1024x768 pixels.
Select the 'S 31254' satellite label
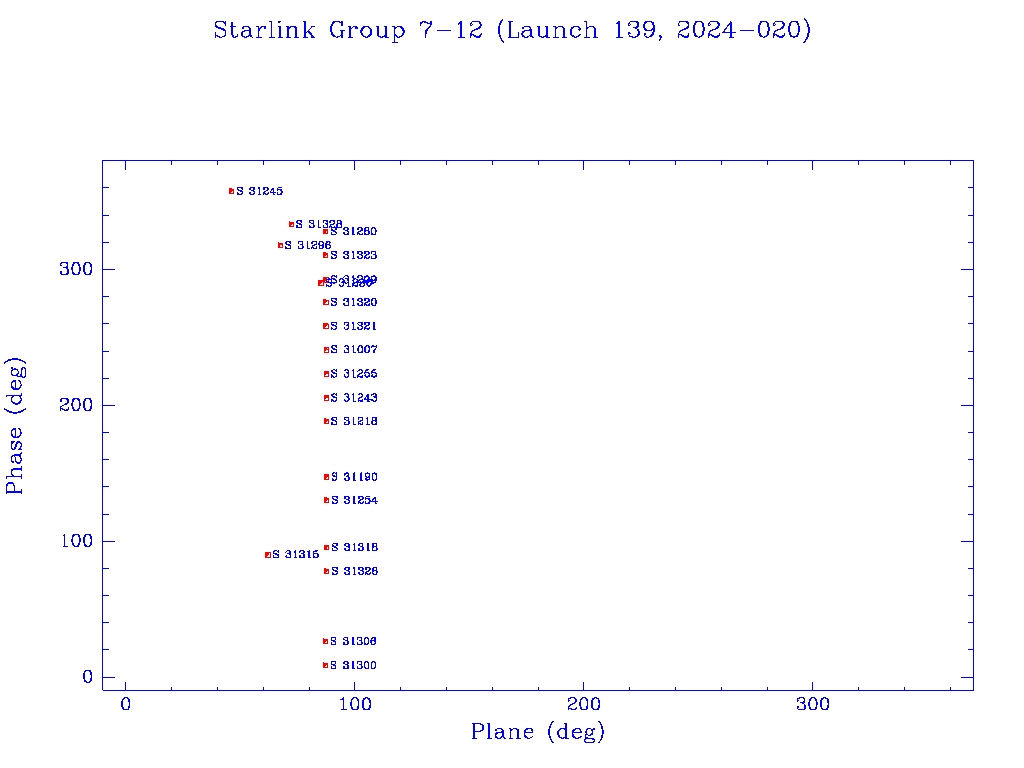click(354, 500)
